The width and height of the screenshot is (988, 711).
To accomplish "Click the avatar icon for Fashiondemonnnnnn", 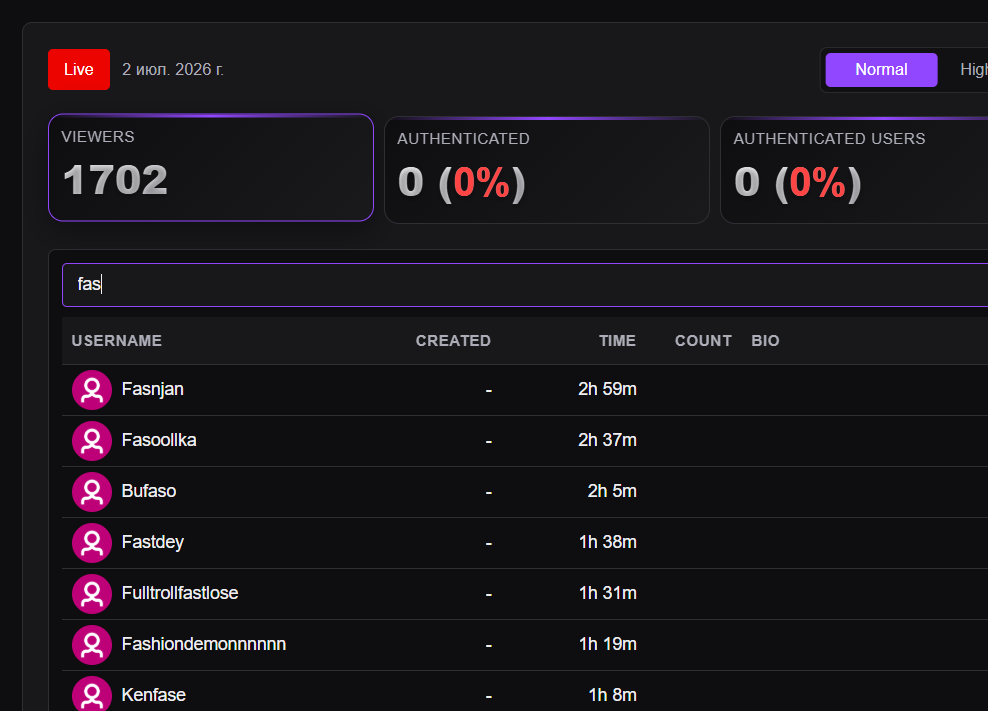I will click(92, 645).
